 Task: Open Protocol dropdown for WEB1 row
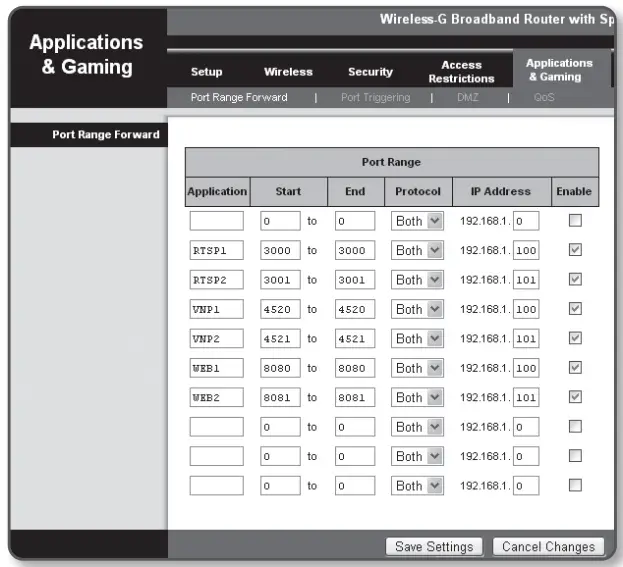pyautogui.click(x=415, y=368)
